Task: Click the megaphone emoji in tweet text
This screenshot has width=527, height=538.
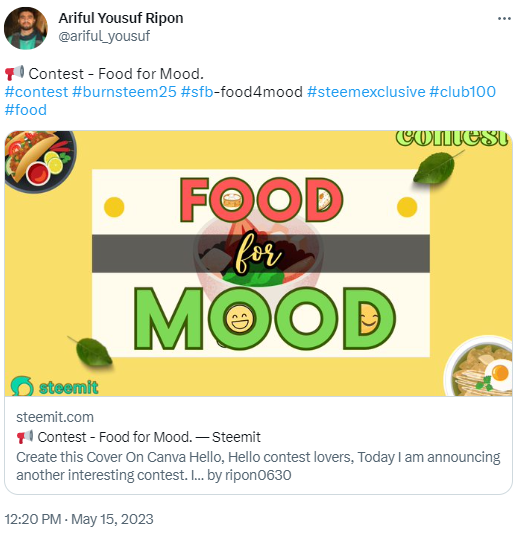Action: click(14, 73)
